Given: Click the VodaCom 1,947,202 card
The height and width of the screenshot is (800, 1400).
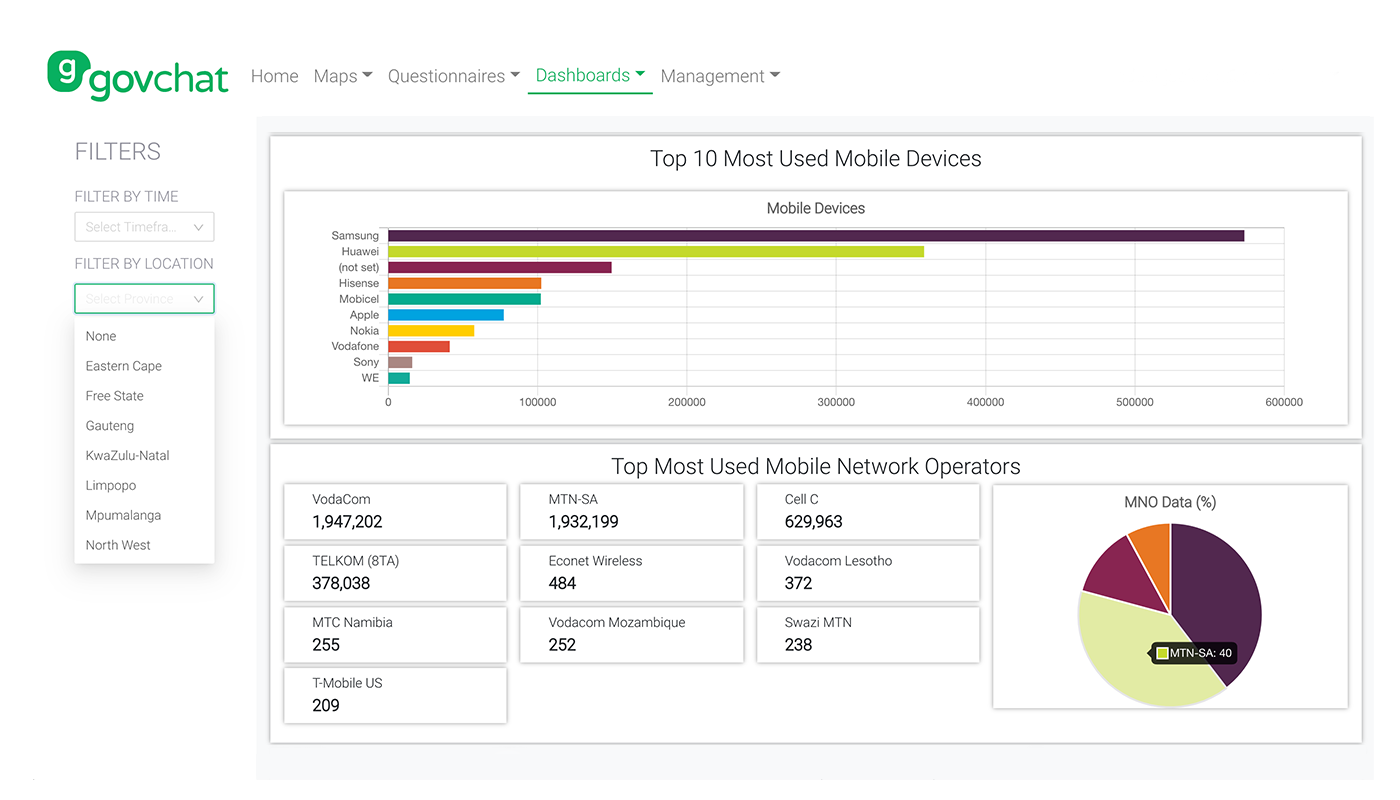Looking at the screenshot, I should (x=395, y=512).
